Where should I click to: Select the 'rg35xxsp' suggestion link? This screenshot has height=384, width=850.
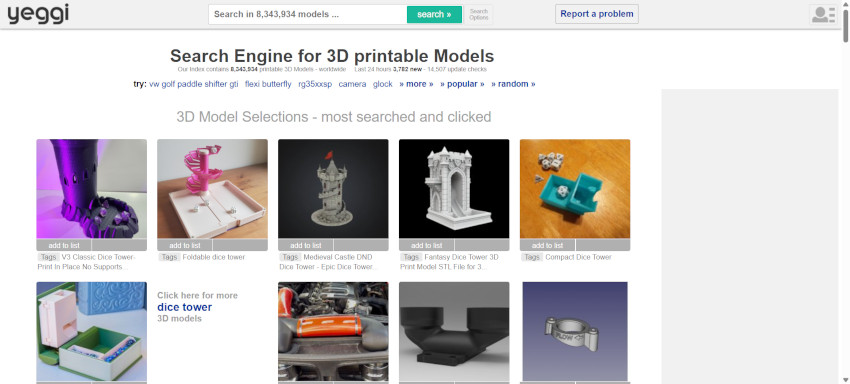tap(315, 84)
